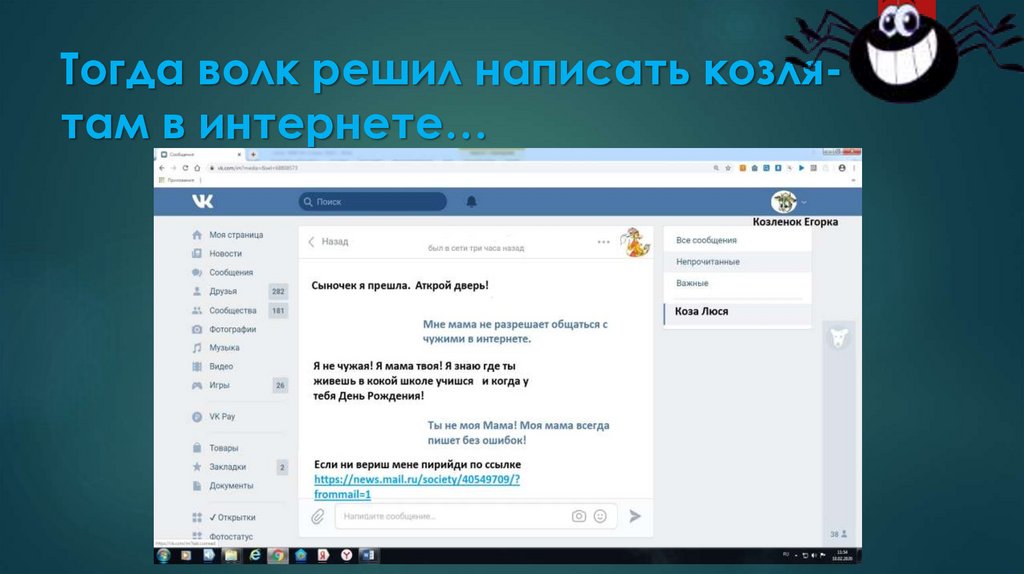Open Фотографии section
The width and height of the screenshot is (1024, 574).
tap(232, 329)
